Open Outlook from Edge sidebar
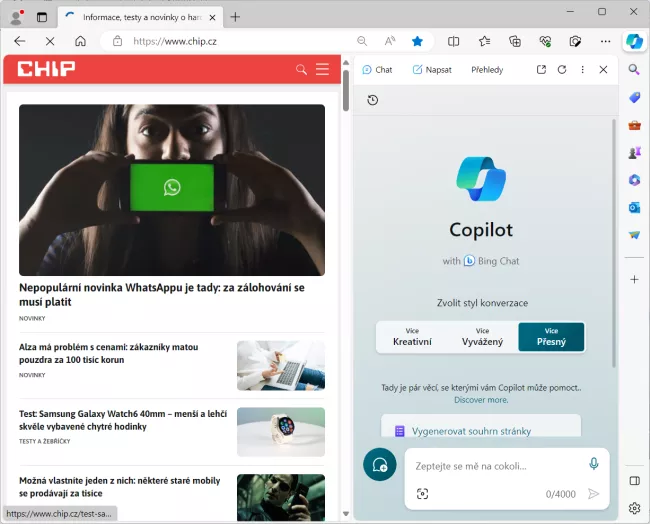This screenshot has width=650, height=524. pyautogui.click(x=634, y=207)
